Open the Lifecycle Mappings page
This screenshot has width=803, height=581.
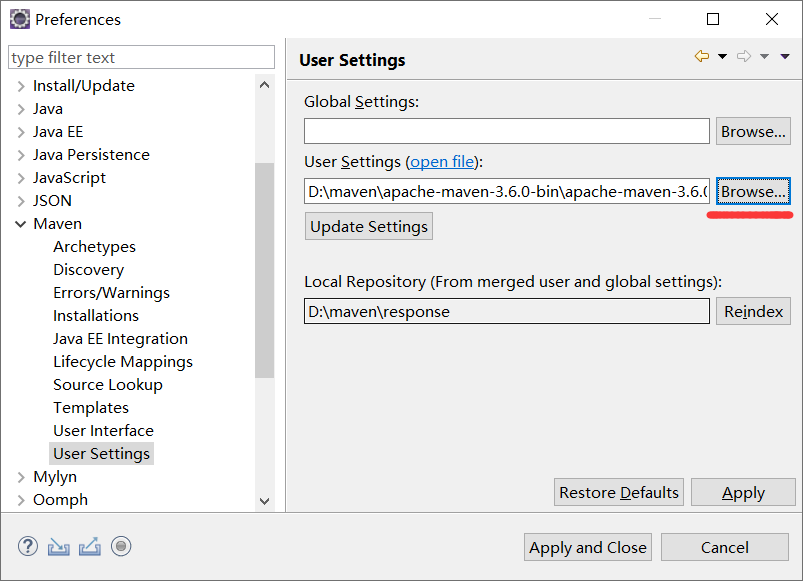(123, 362)
